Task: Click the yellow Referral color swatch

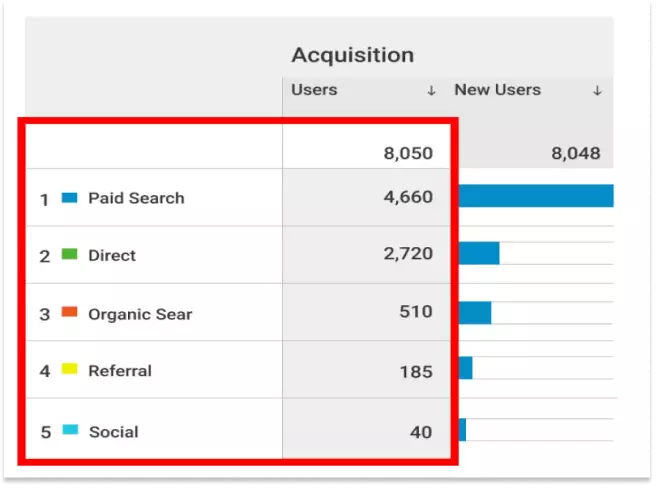Action: 69,369
